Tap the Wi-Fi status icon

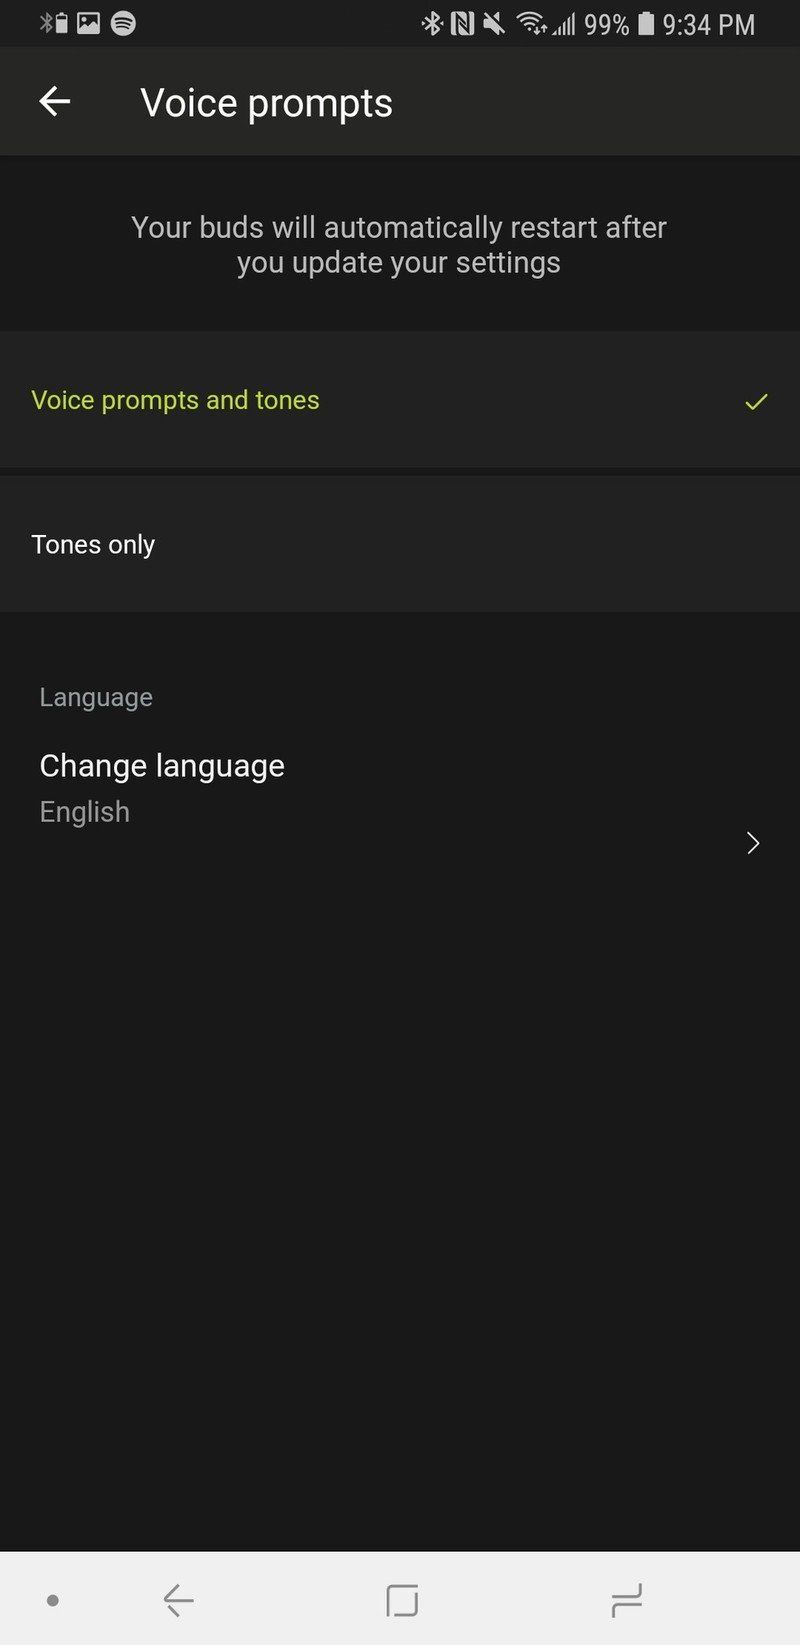(531, 23)
